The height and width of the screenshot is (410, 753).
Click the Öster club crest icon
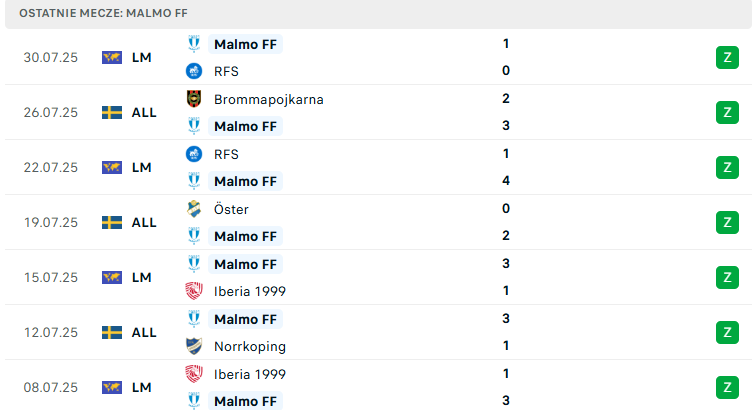pos(194,209)
